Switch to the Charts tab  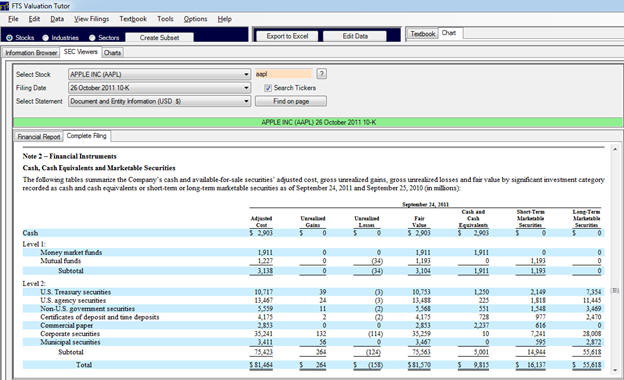click(112, 53)
